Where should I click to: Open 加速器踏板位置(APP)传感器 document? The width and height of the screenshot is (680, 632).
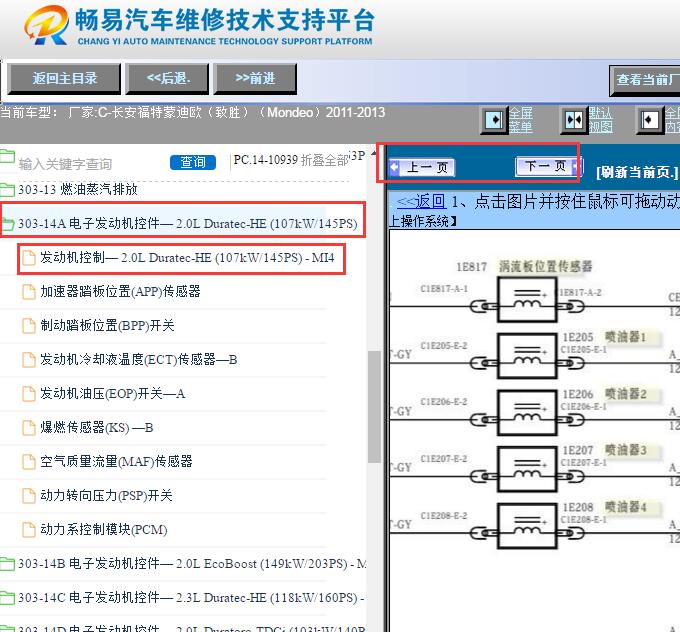click(120, 291)
